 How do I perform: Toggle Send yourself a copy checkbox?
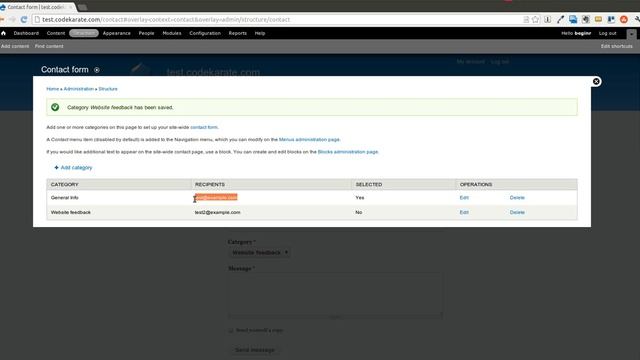(x=231, y=330)
